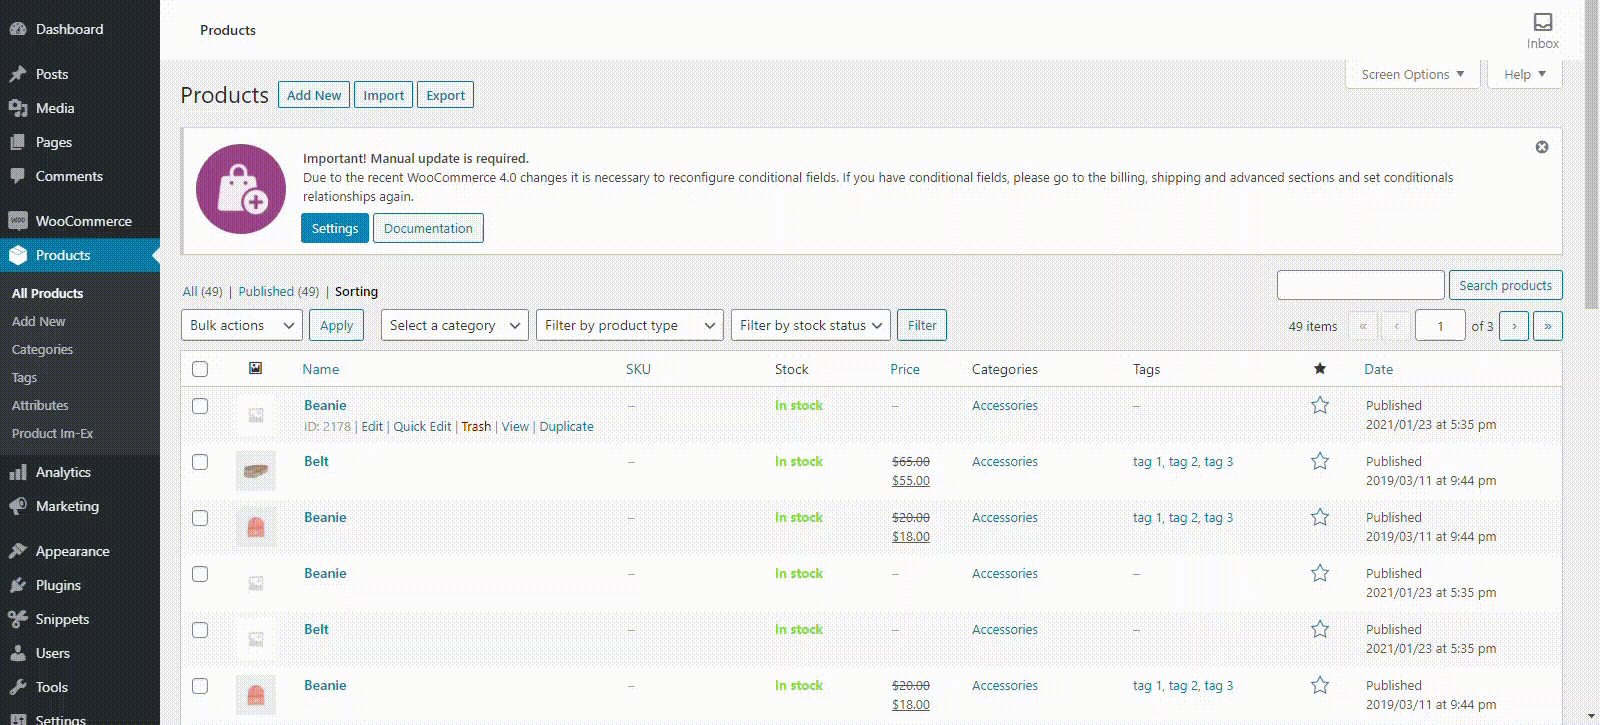This screenshot has height=725, width=1600.
Task: Click the Appearance brush icon
Action: click(18, 551)
